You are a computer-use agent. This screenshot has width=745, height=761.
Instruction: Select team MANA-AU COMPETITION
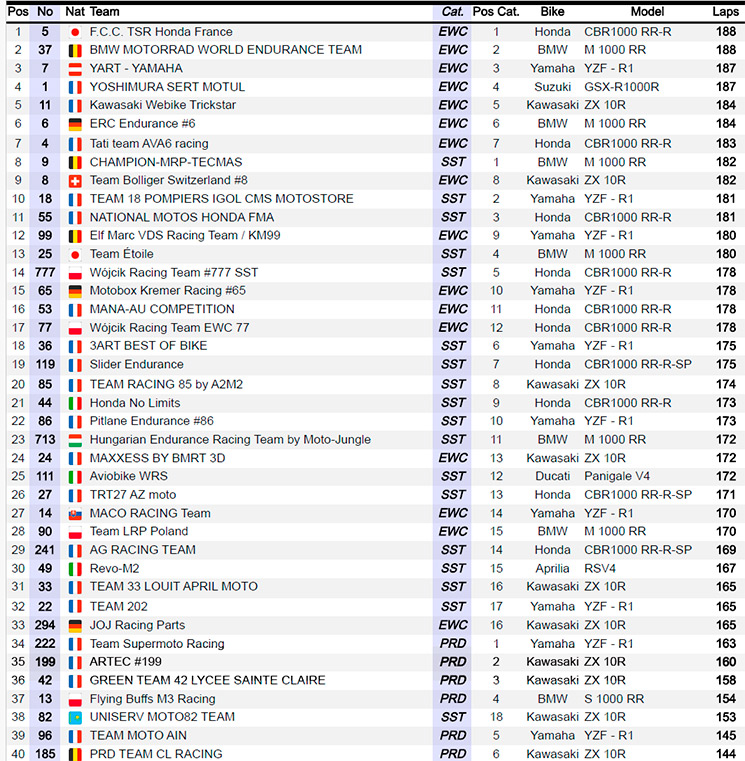[162, 309]
